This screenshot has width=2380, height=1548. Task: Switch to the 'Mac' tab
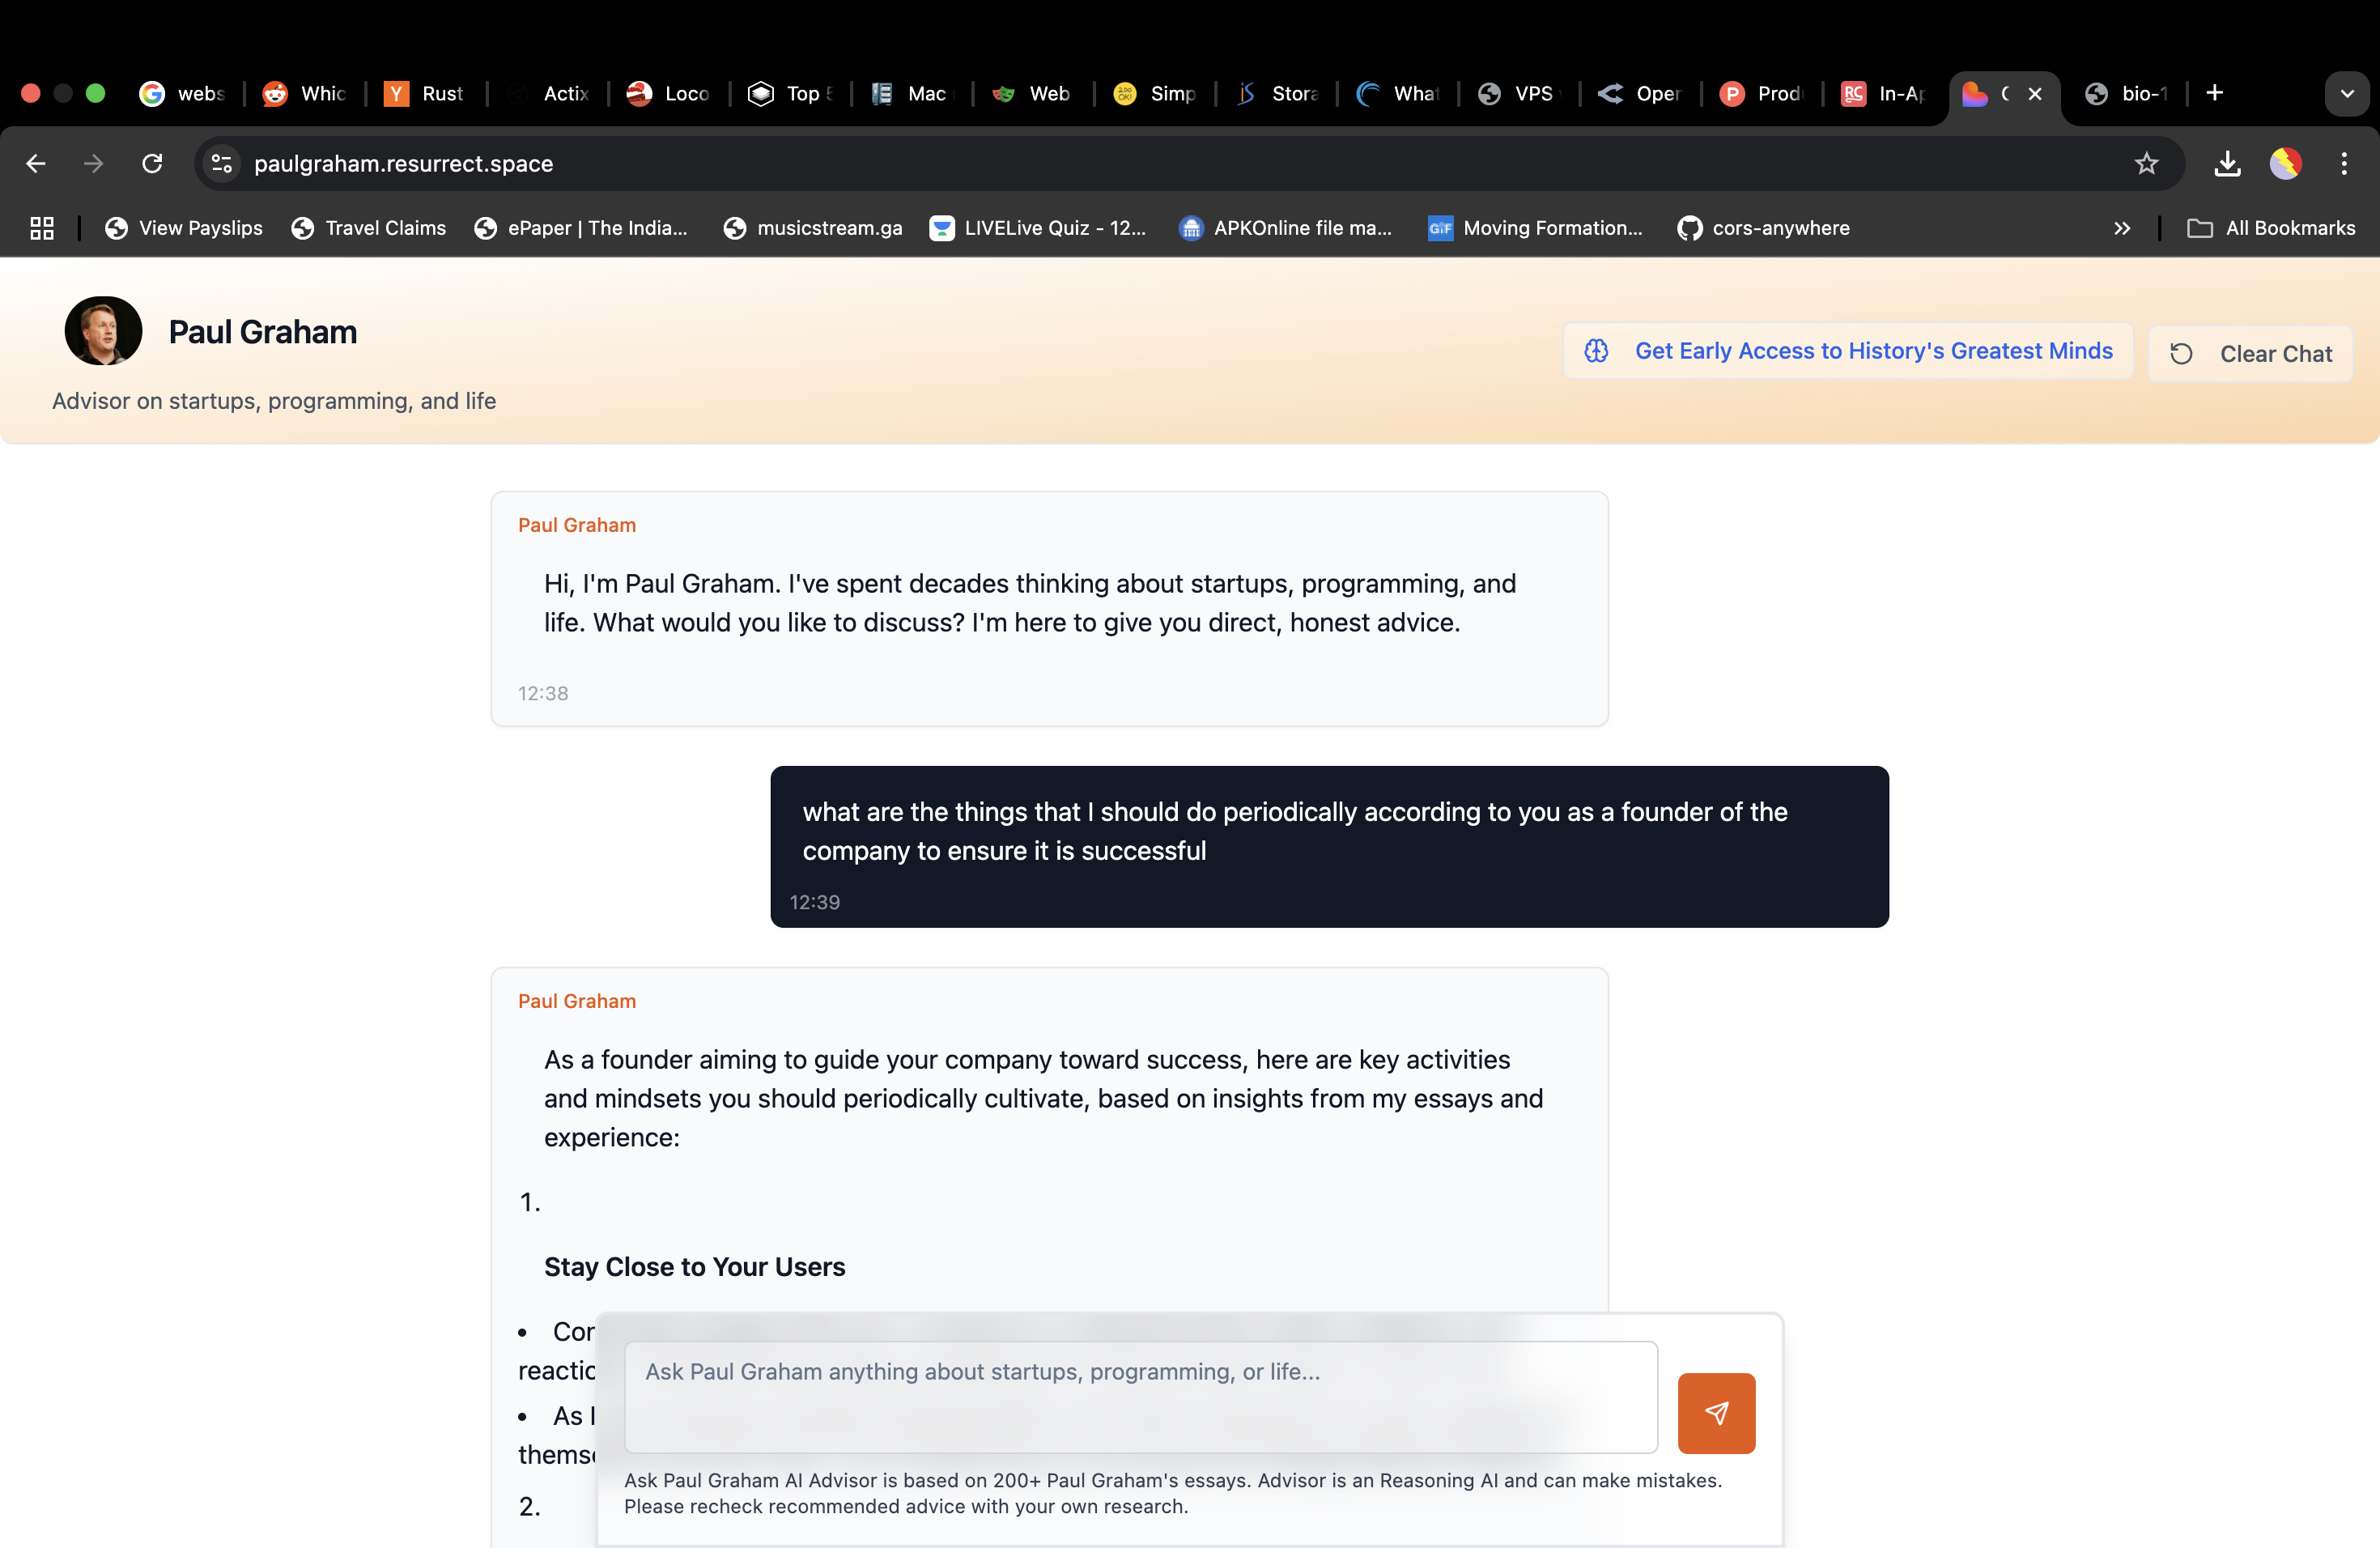911,93
